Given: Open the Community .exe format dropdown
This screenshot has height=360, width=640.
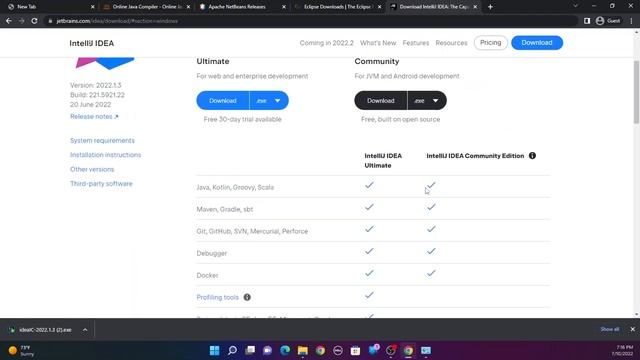Looking at the screenshot, I should pyautogui.click(x=427, y=100).
